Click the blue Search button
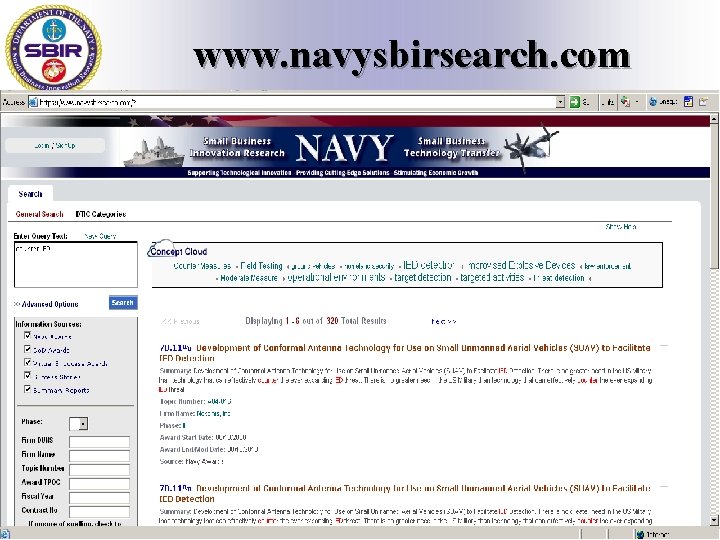720x540 pixels. 123,303
